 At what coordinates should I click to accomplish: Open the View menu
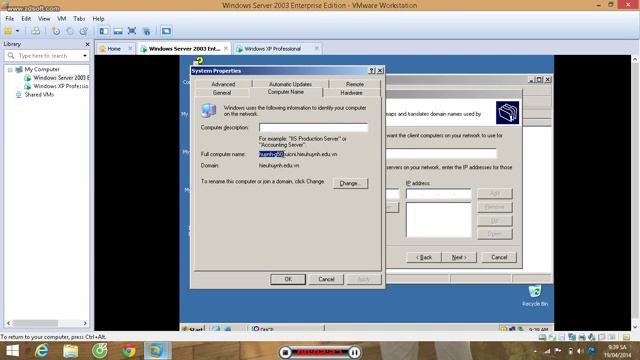(x=44, y=19)
